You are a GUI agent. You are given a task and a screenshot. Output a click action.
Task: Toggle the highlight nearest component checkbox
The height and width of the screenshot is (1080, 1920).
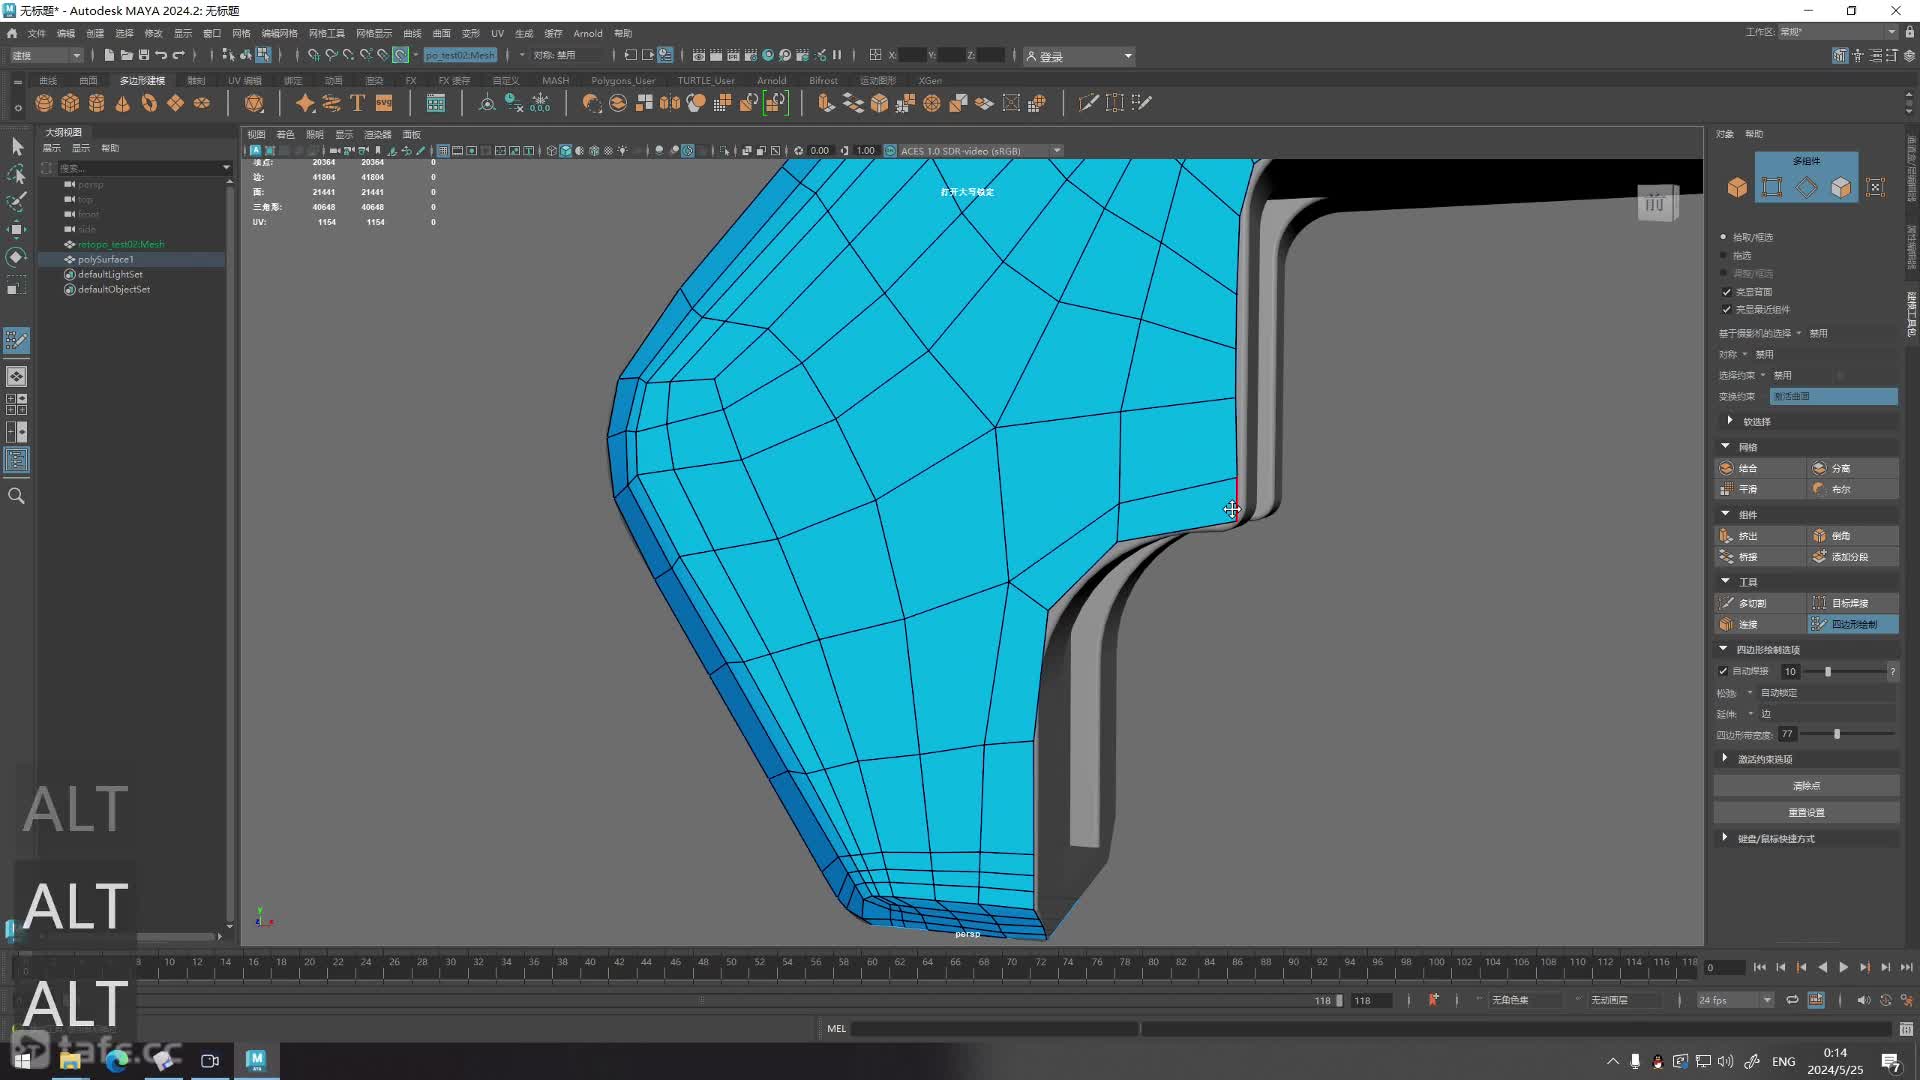point(1726,310)
